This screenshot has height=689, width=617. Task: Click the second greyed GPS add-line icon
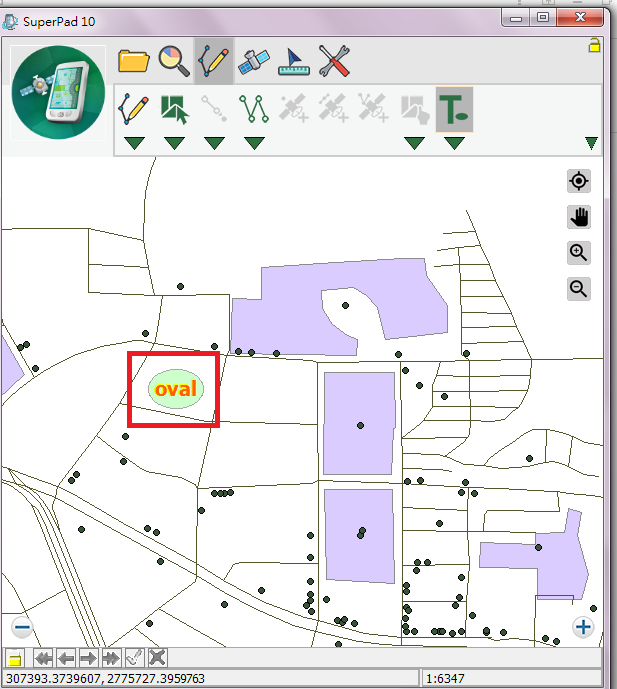click(334, 108)
